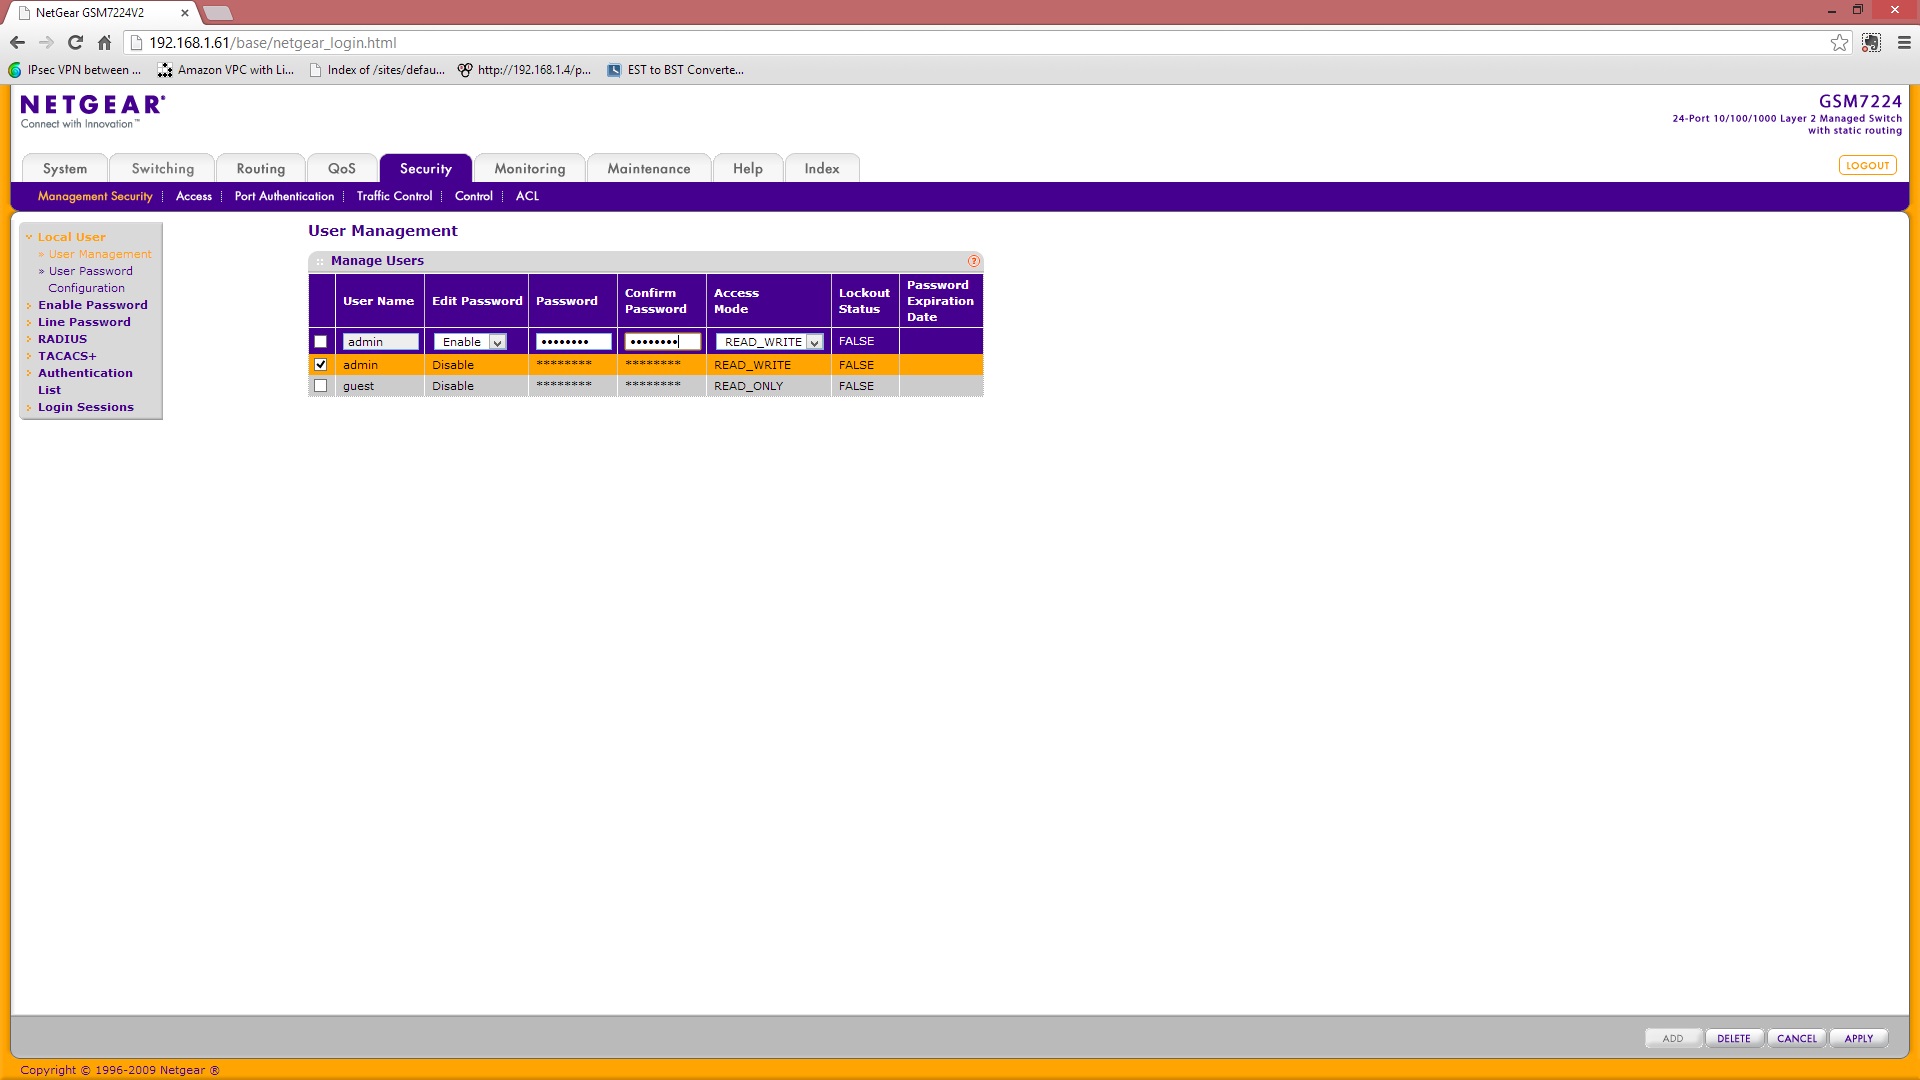Click the browser reload icon
Image resolution: width=1920 pixels, height=1080 pixels.
75,42
